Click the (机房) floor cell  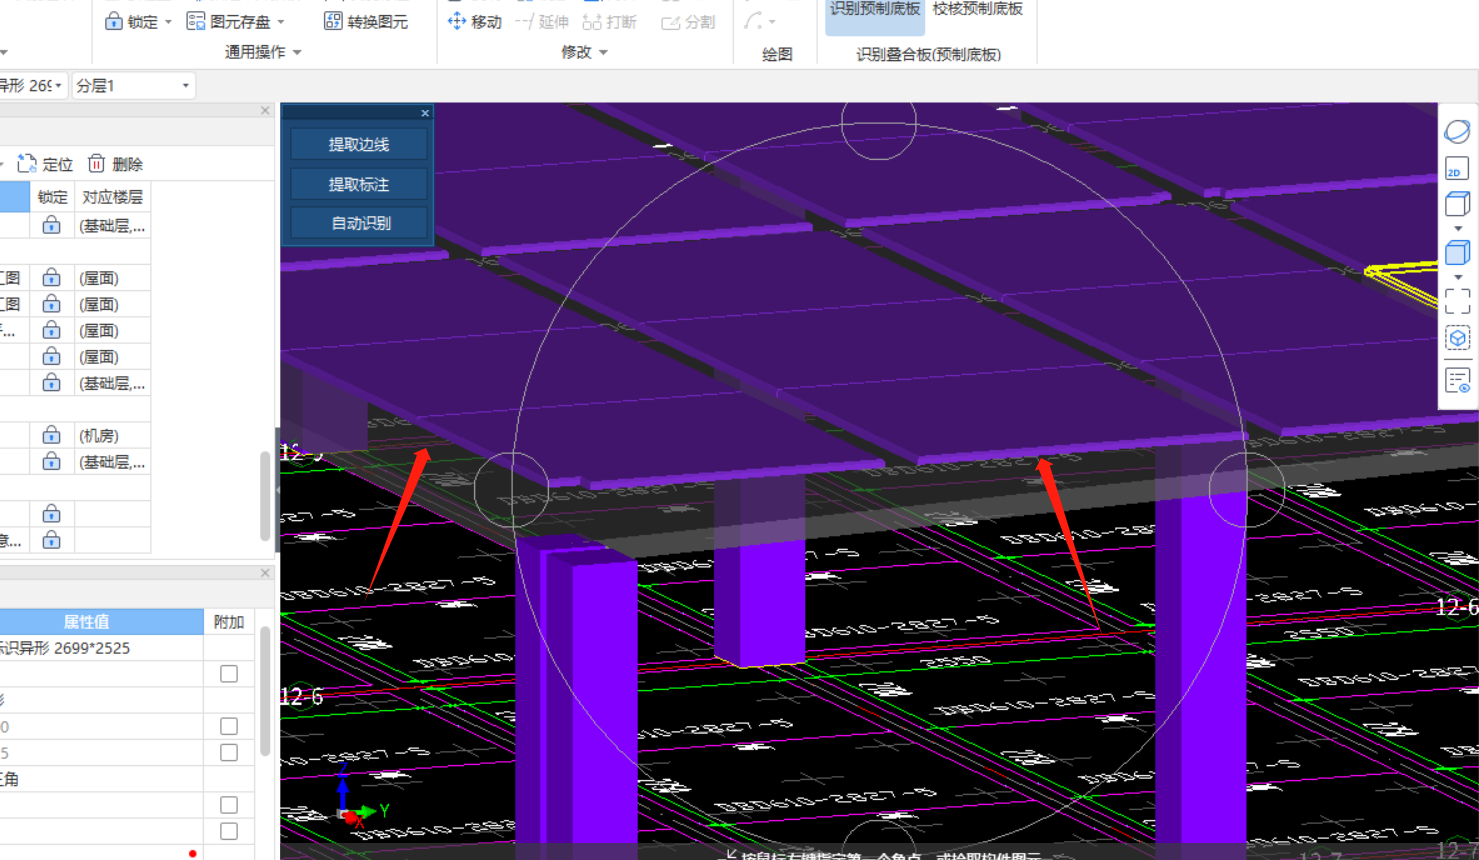point(112,436)
